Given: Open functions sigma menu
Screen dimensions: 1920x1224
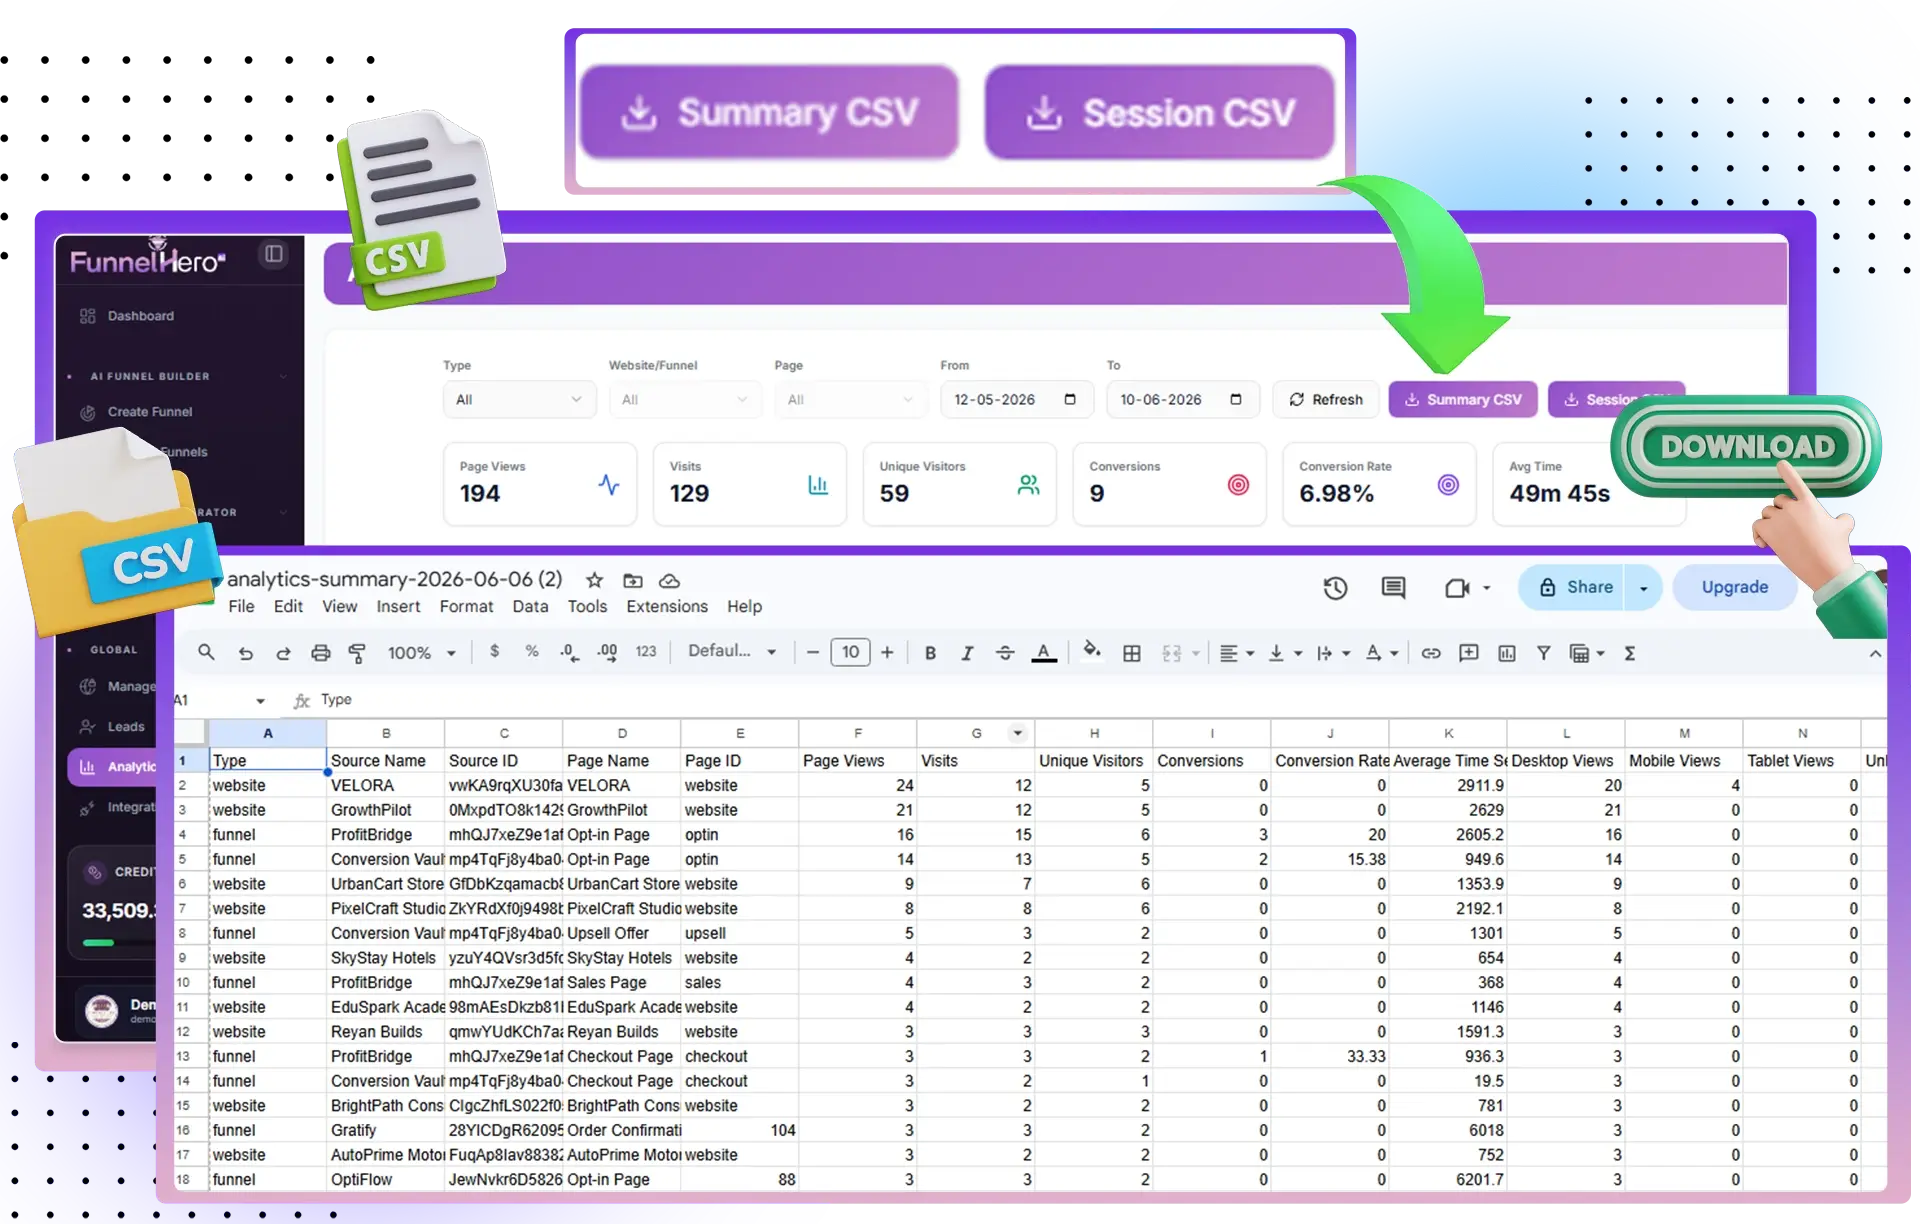Looking at the screenshot, I should pos(1630,653).
